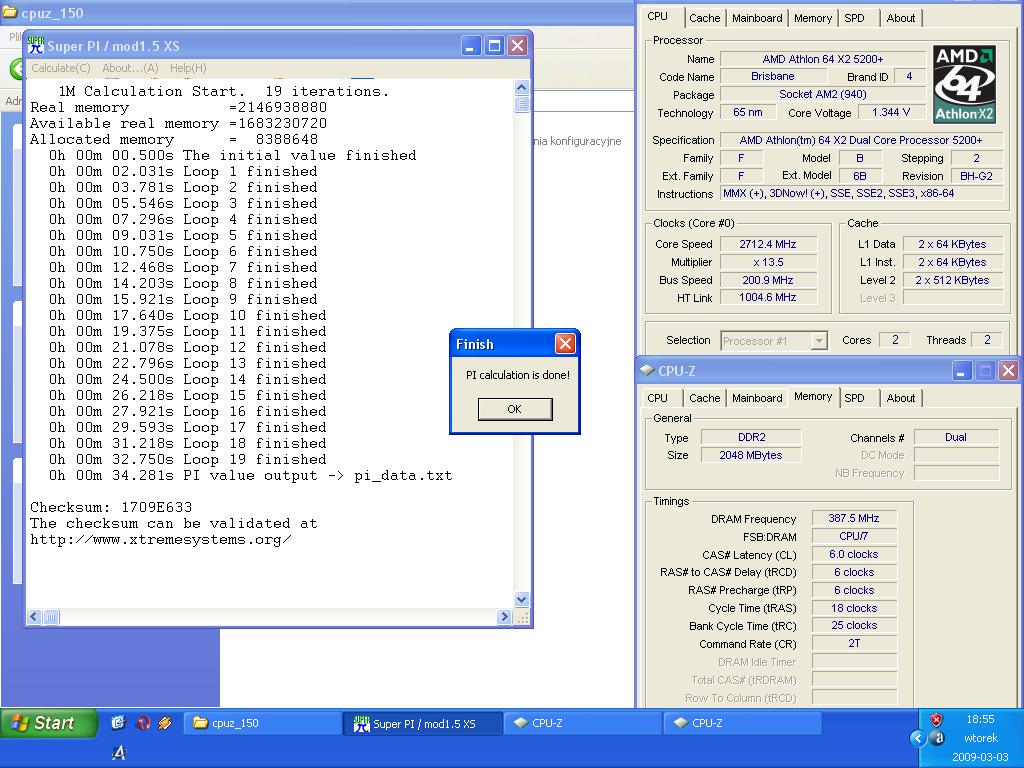
Task: Open the Help(H) menu in Super PI
Action: (x=188, y=68)
